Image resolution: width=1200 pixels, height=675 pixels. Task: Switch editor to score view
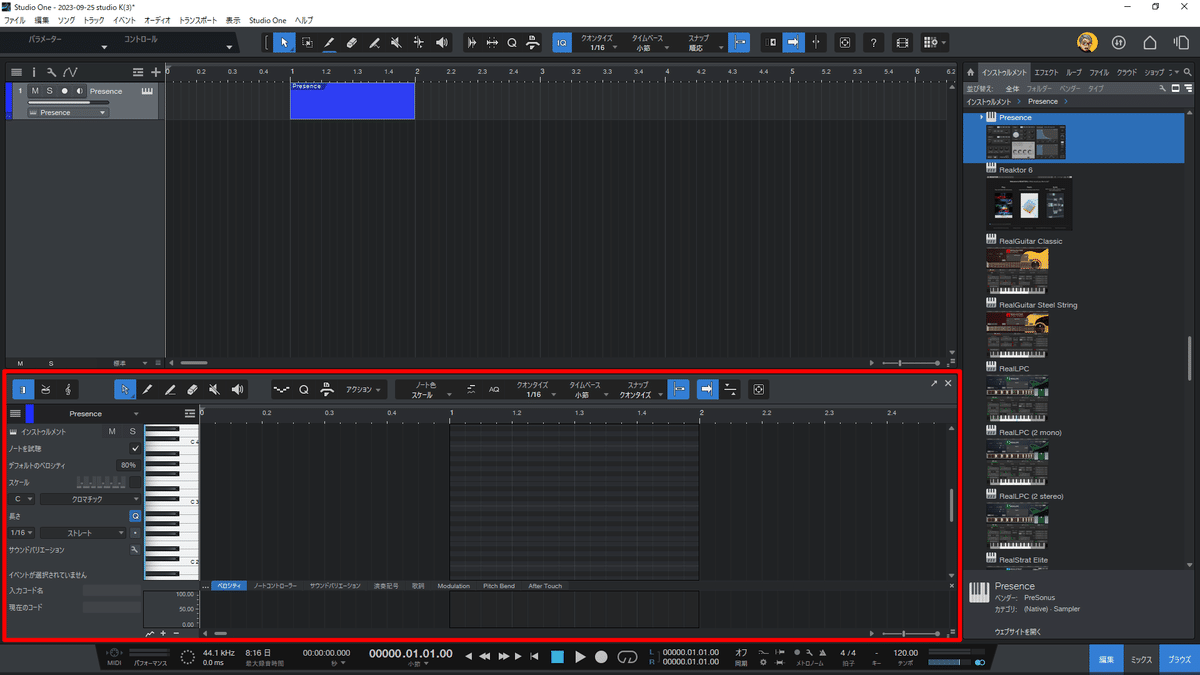click(x=67, y=389)
